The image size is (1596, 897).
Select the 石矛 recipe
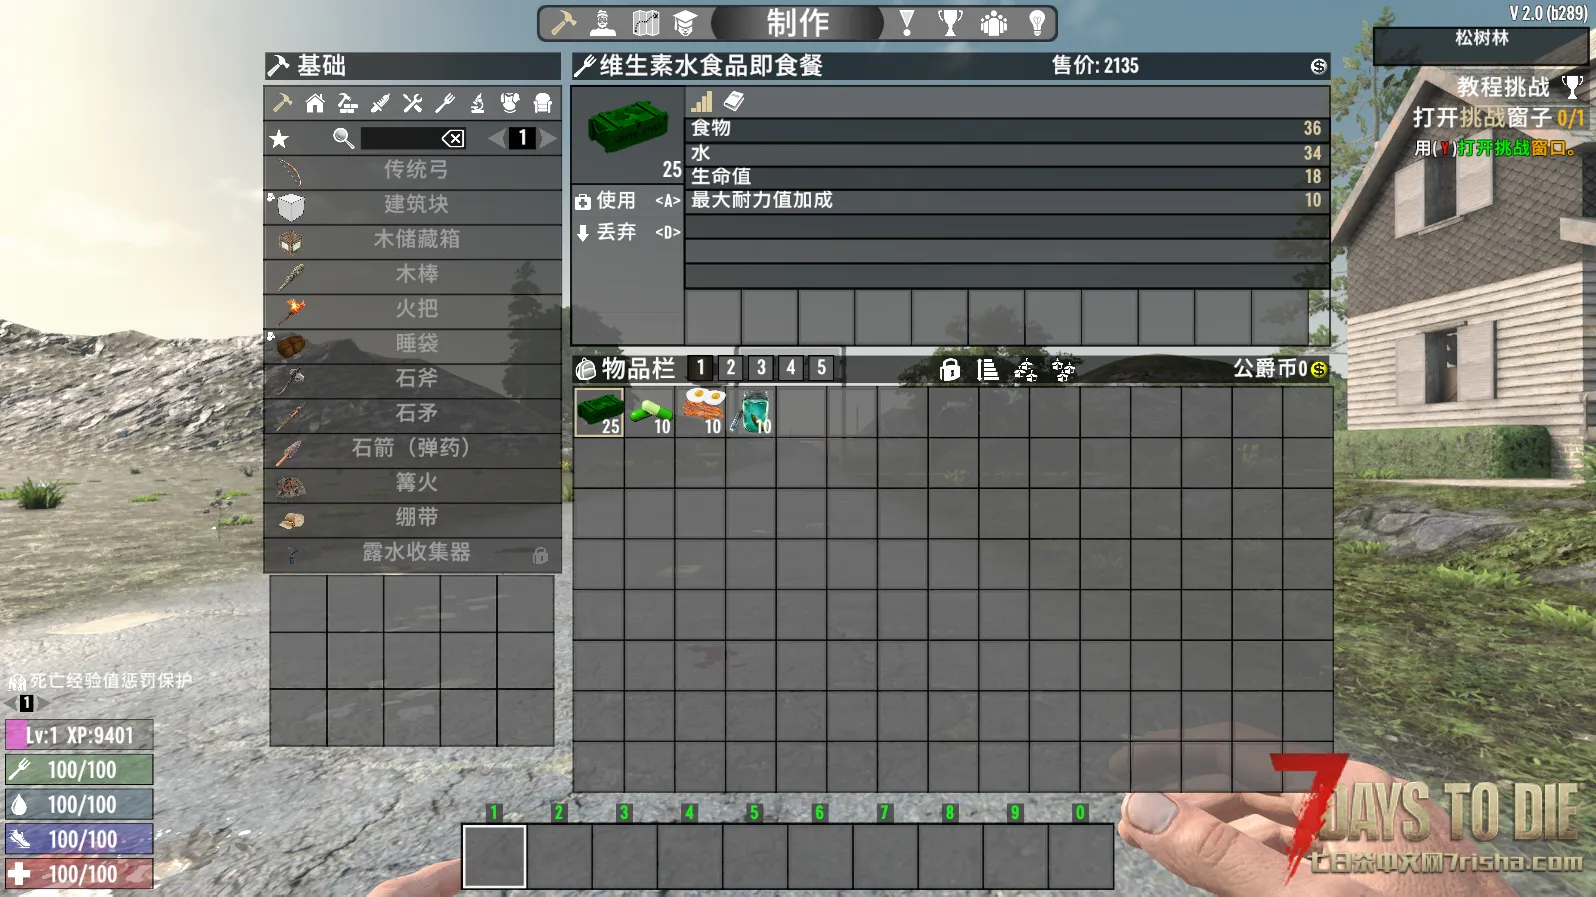(x=412, y=414)
